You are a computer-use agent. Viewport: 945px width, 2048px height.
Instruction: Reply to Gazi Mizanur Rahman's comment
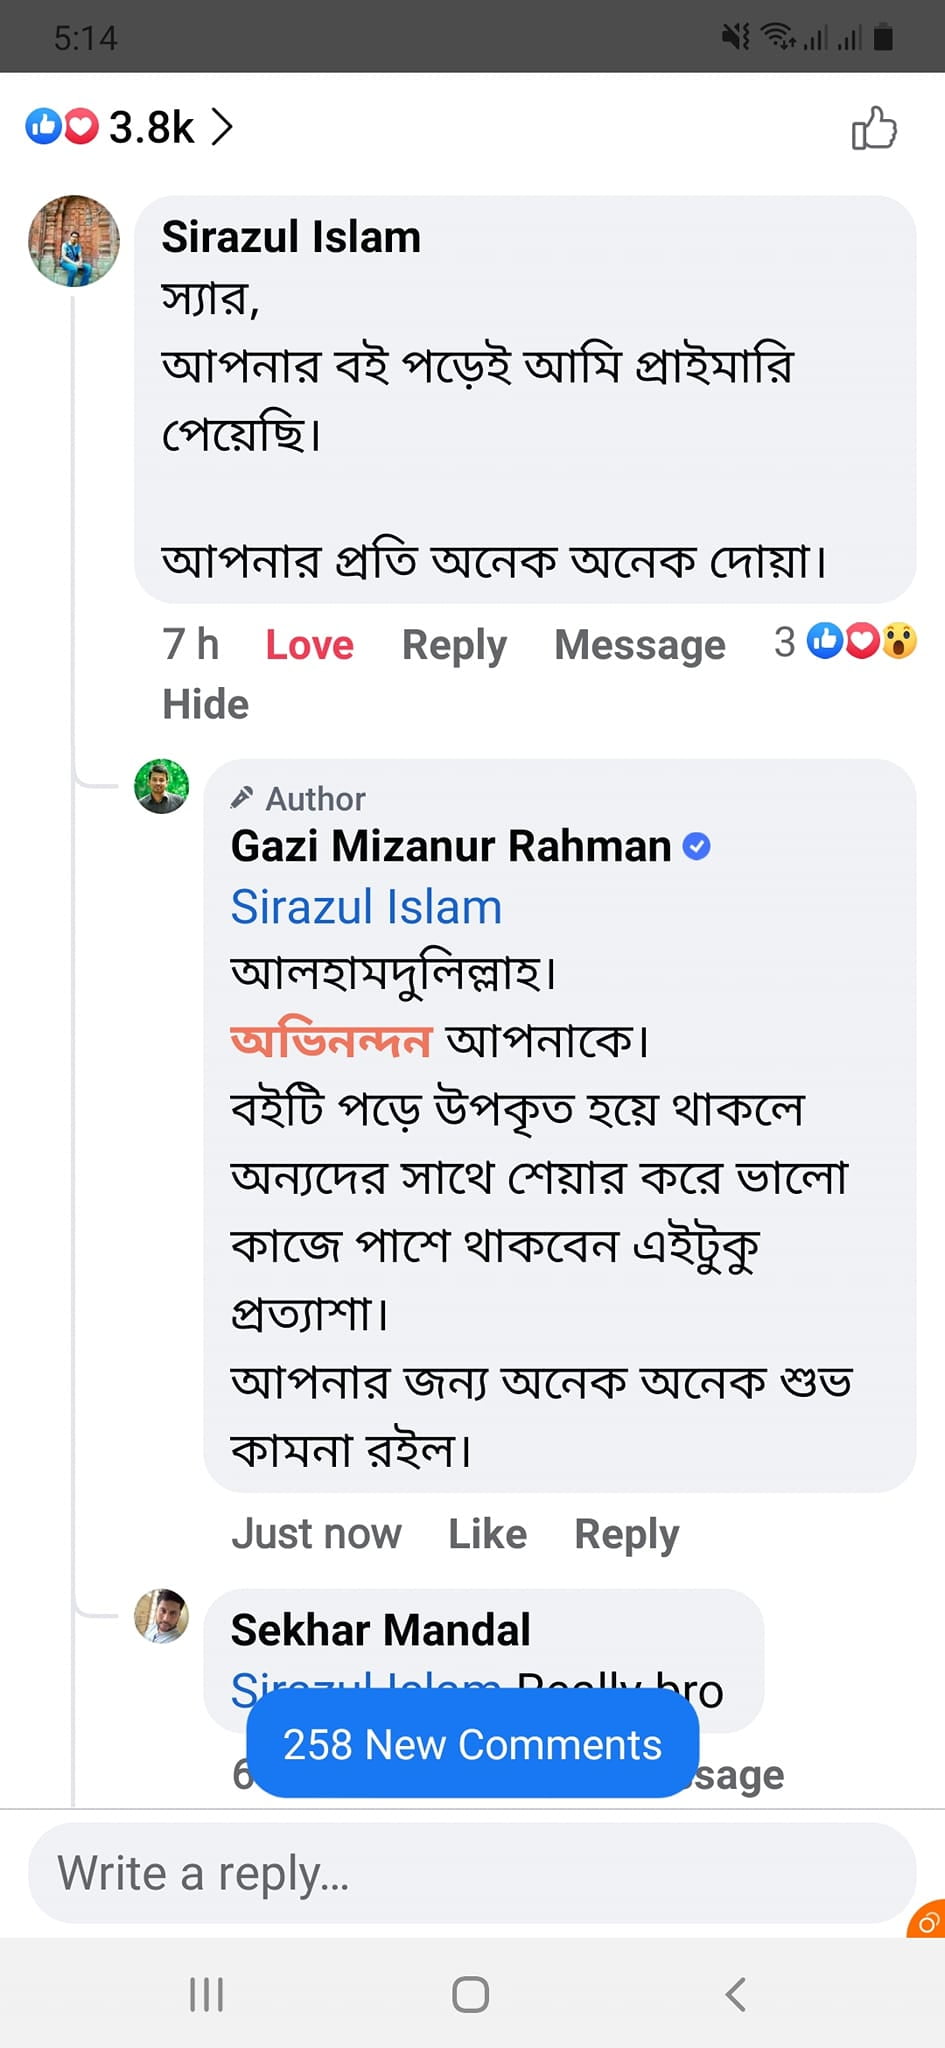[x=626, y=1534]
